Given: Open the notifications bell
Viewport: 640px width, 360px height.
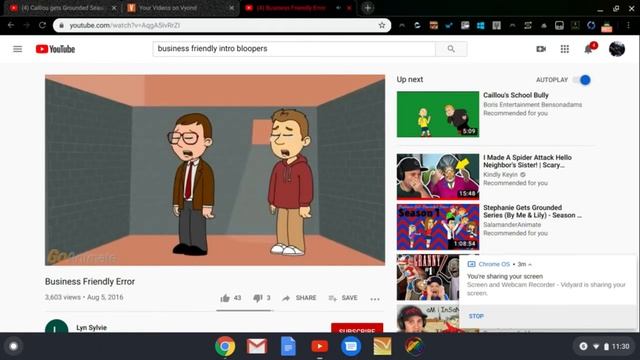Looking at the screenshot, I should coord(588,49).
